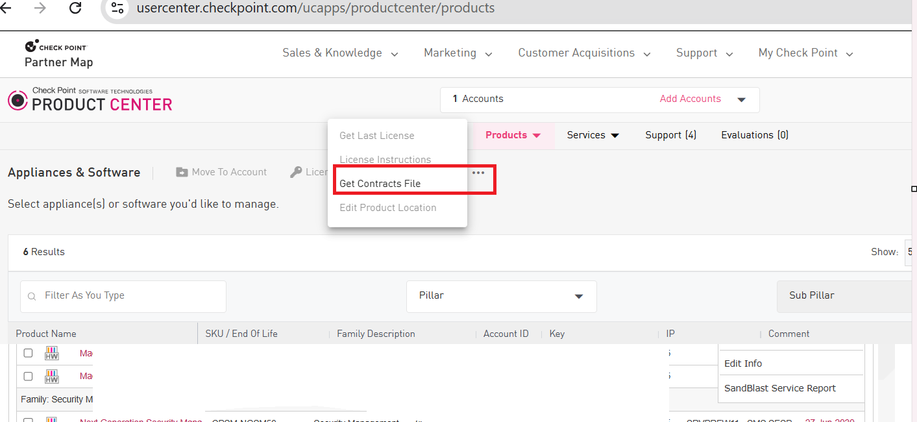Image resolution: width=917 pixels, height=422 pixels.
Task: Click the HW icon in first product row
Action: coord(52,353)
